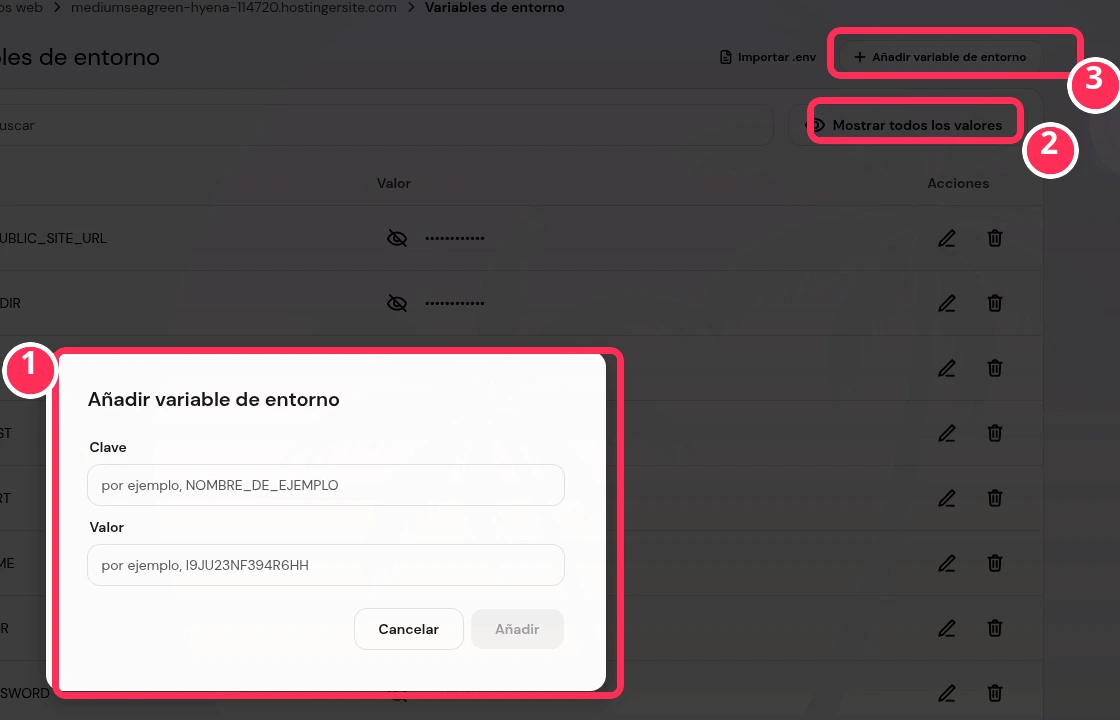Screen dimensions: 1120x720
Task: Focus the Clave input field
Action: pyautogui.click(x=326, y=485)
